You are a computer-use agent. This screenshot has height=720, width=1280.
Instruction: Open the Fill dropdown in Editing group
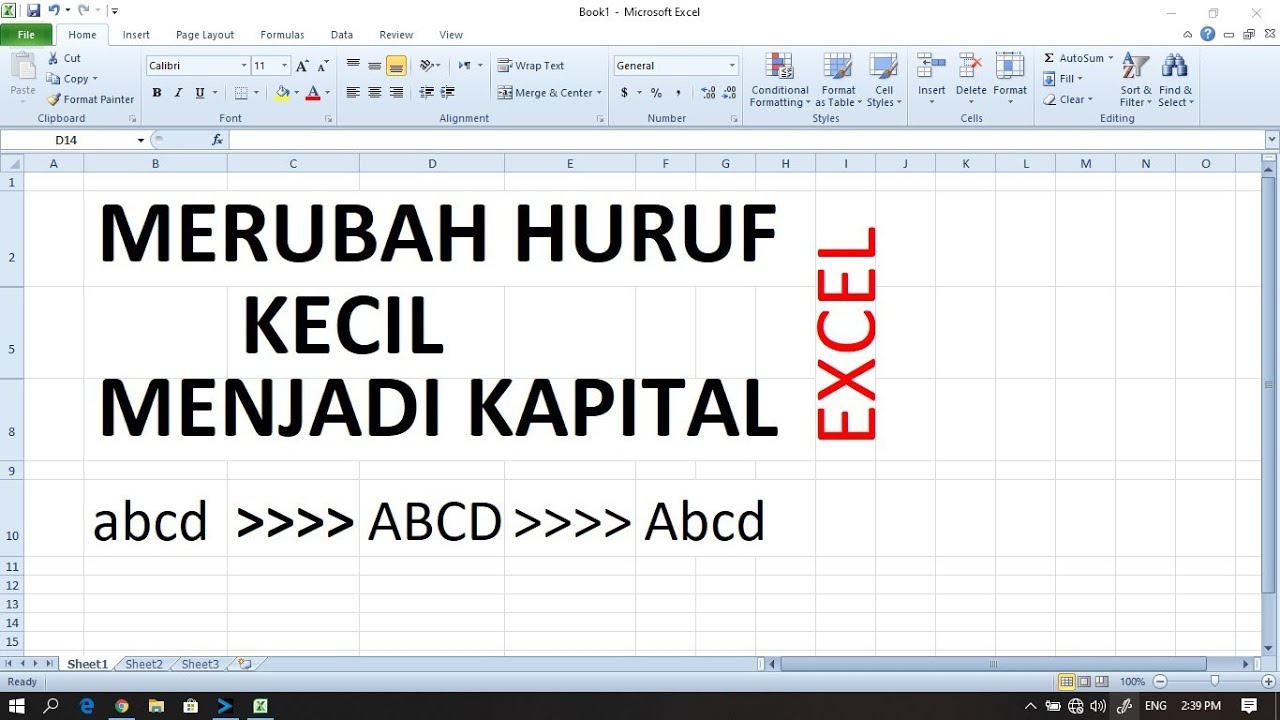click(x=1063, y=79)
